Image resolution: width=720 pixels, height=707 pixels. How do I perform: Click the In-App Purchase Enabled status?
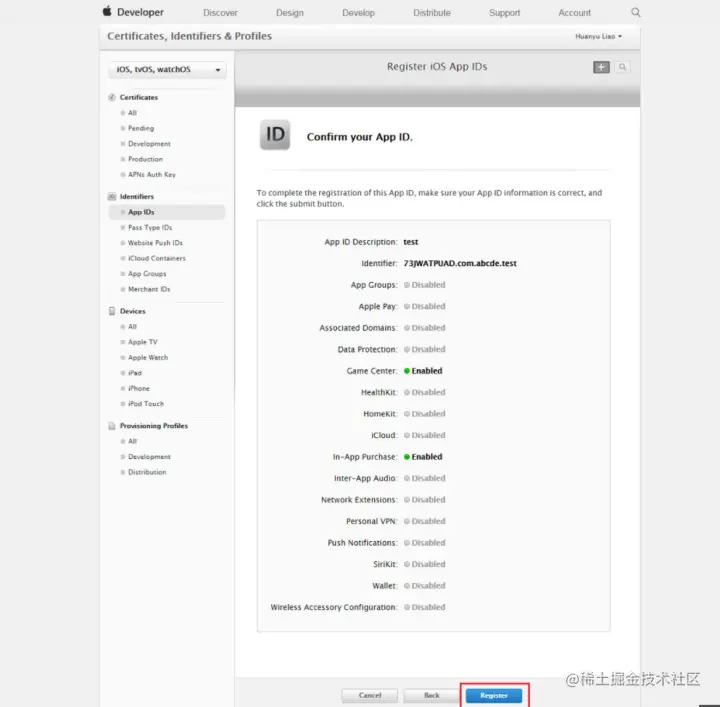tap(423, 457)
